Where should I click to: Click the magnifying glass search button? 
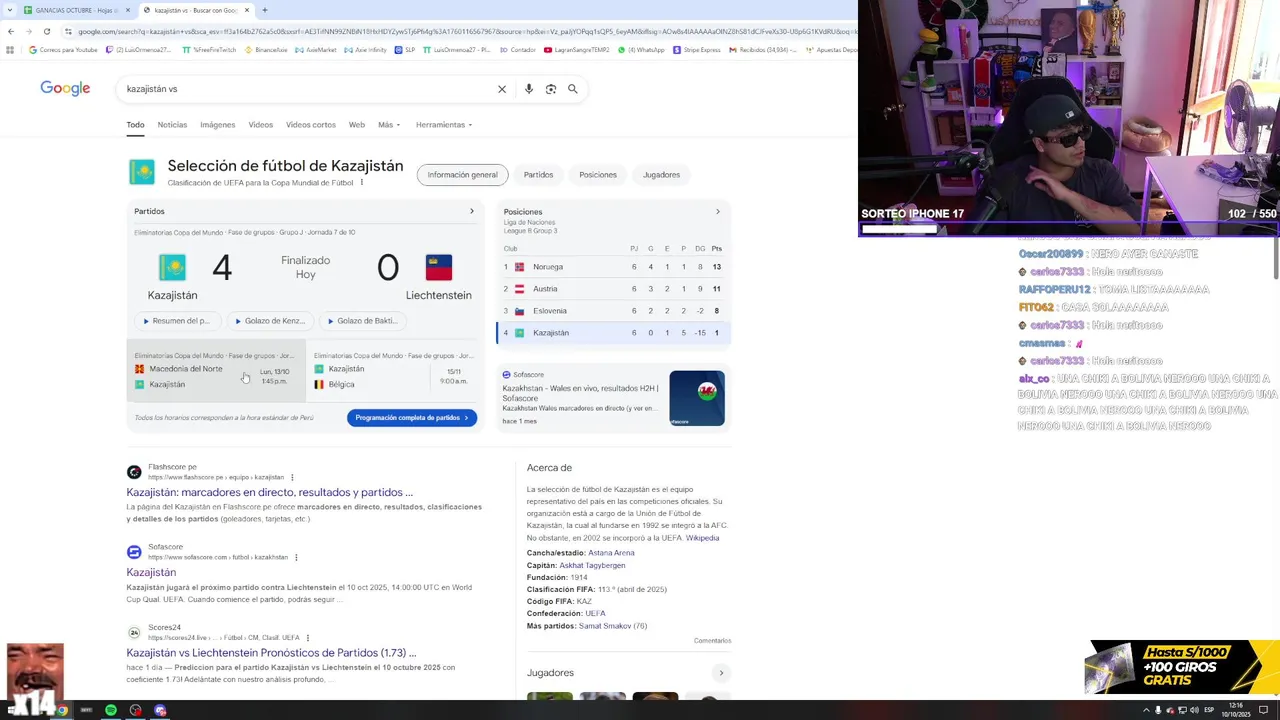[x=573, y=89]
